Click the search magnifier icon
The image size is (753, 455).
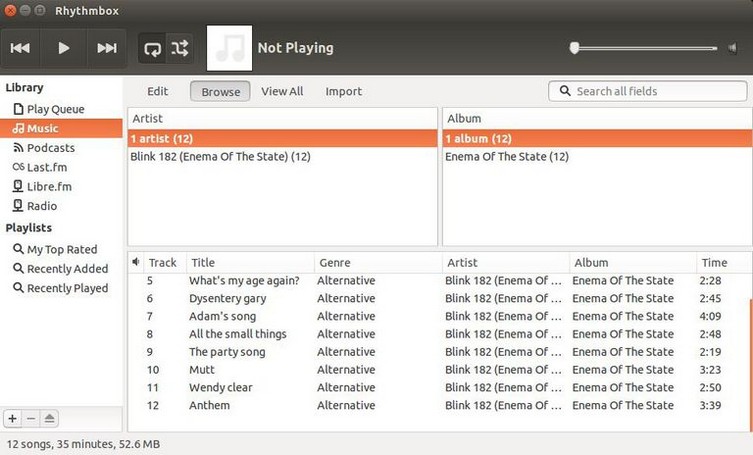click(x=565, y=91)
